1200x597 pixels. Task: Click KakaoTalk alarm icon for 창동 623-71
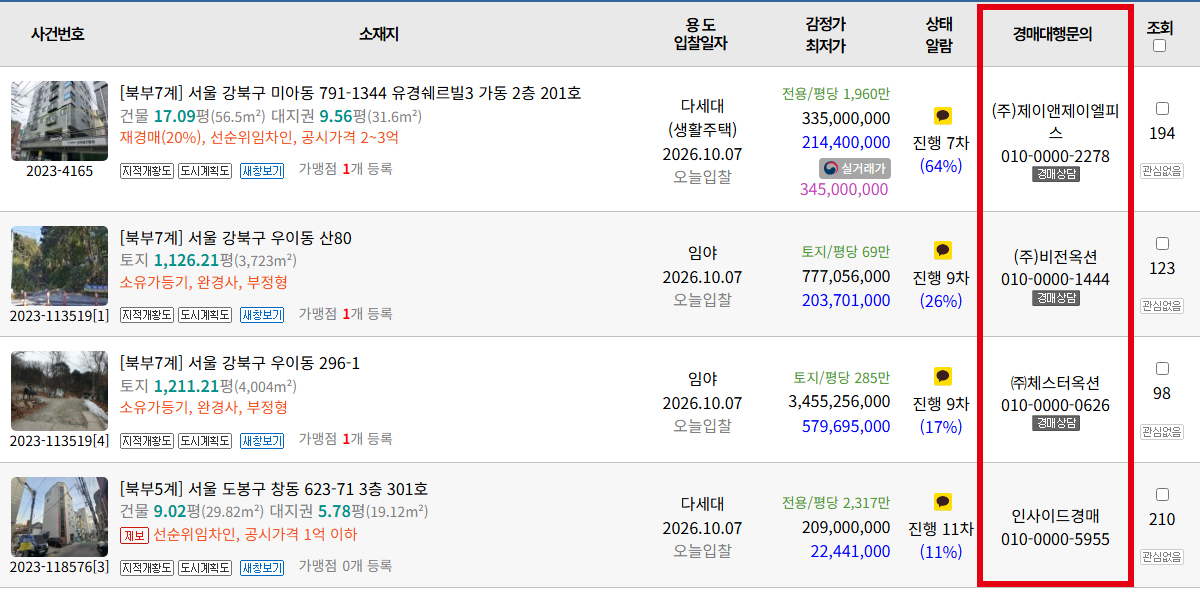pos(942,502)
